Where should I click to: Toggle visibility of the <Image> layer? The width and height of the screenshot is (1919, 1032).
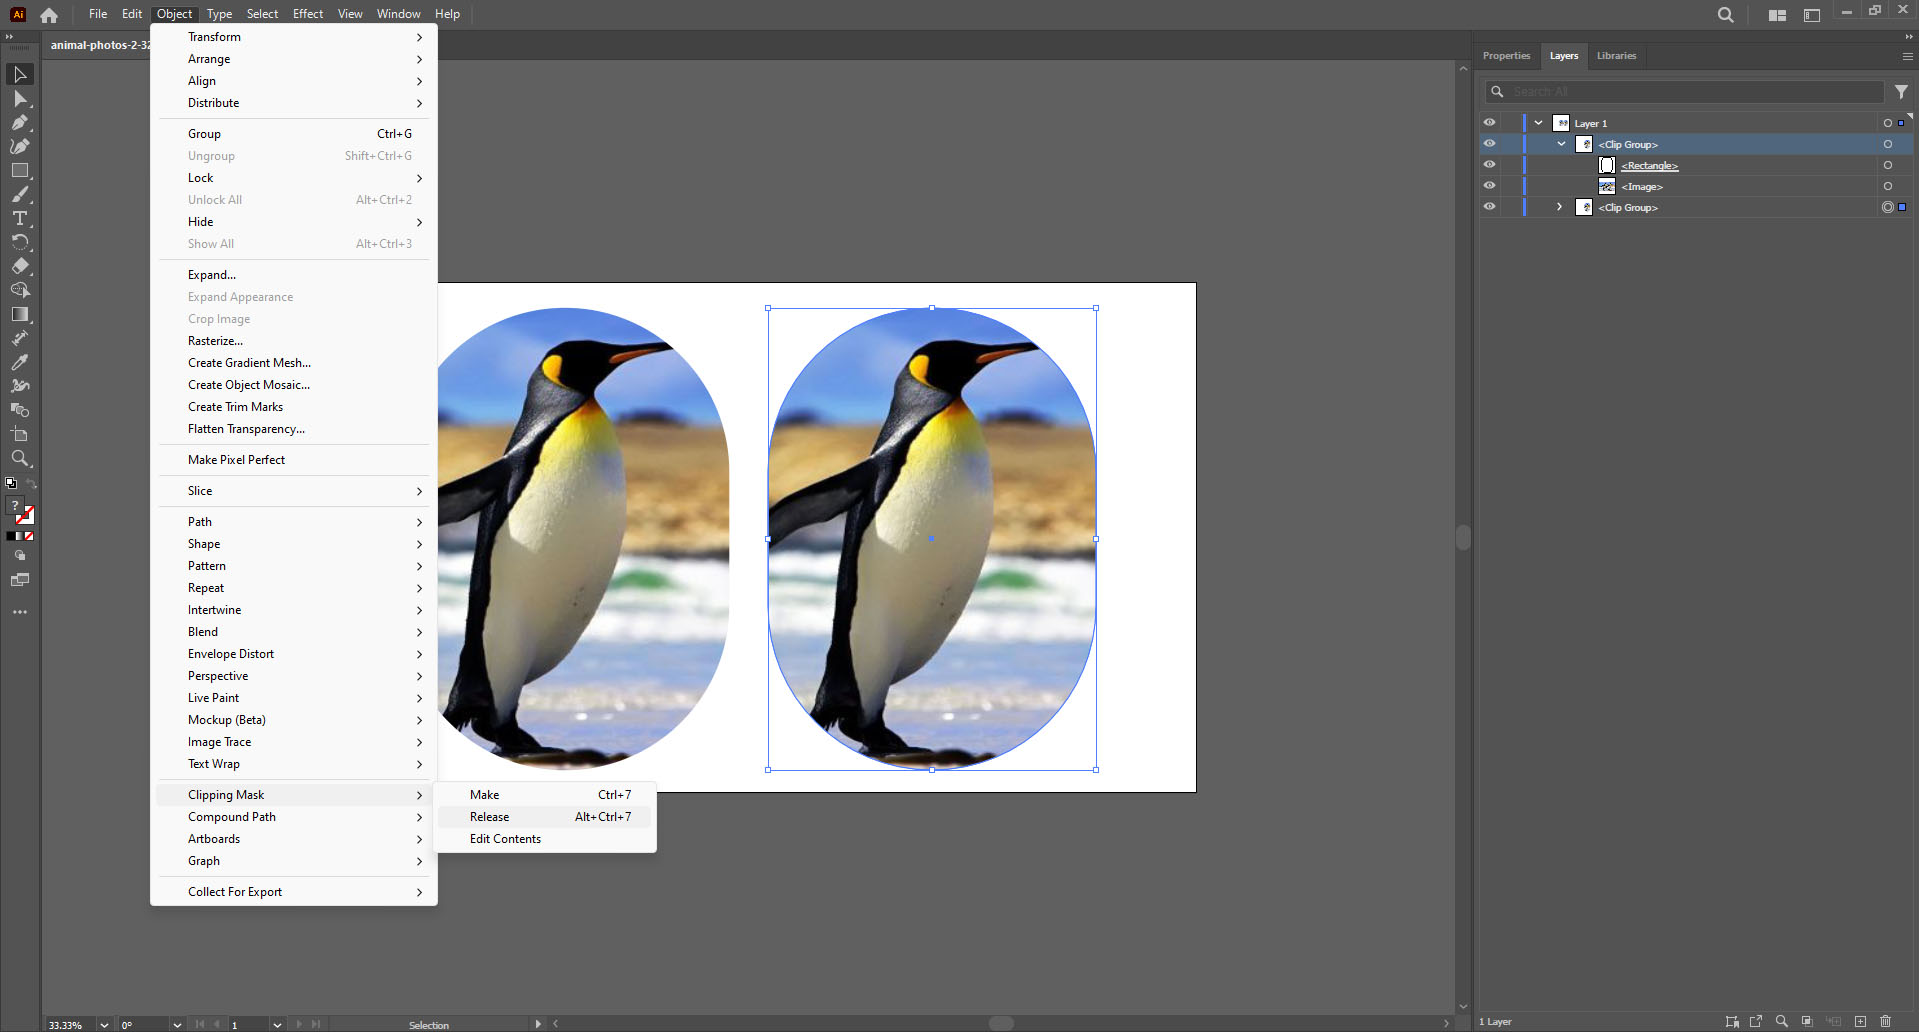pyautogui.click(x=1489, y=185)
